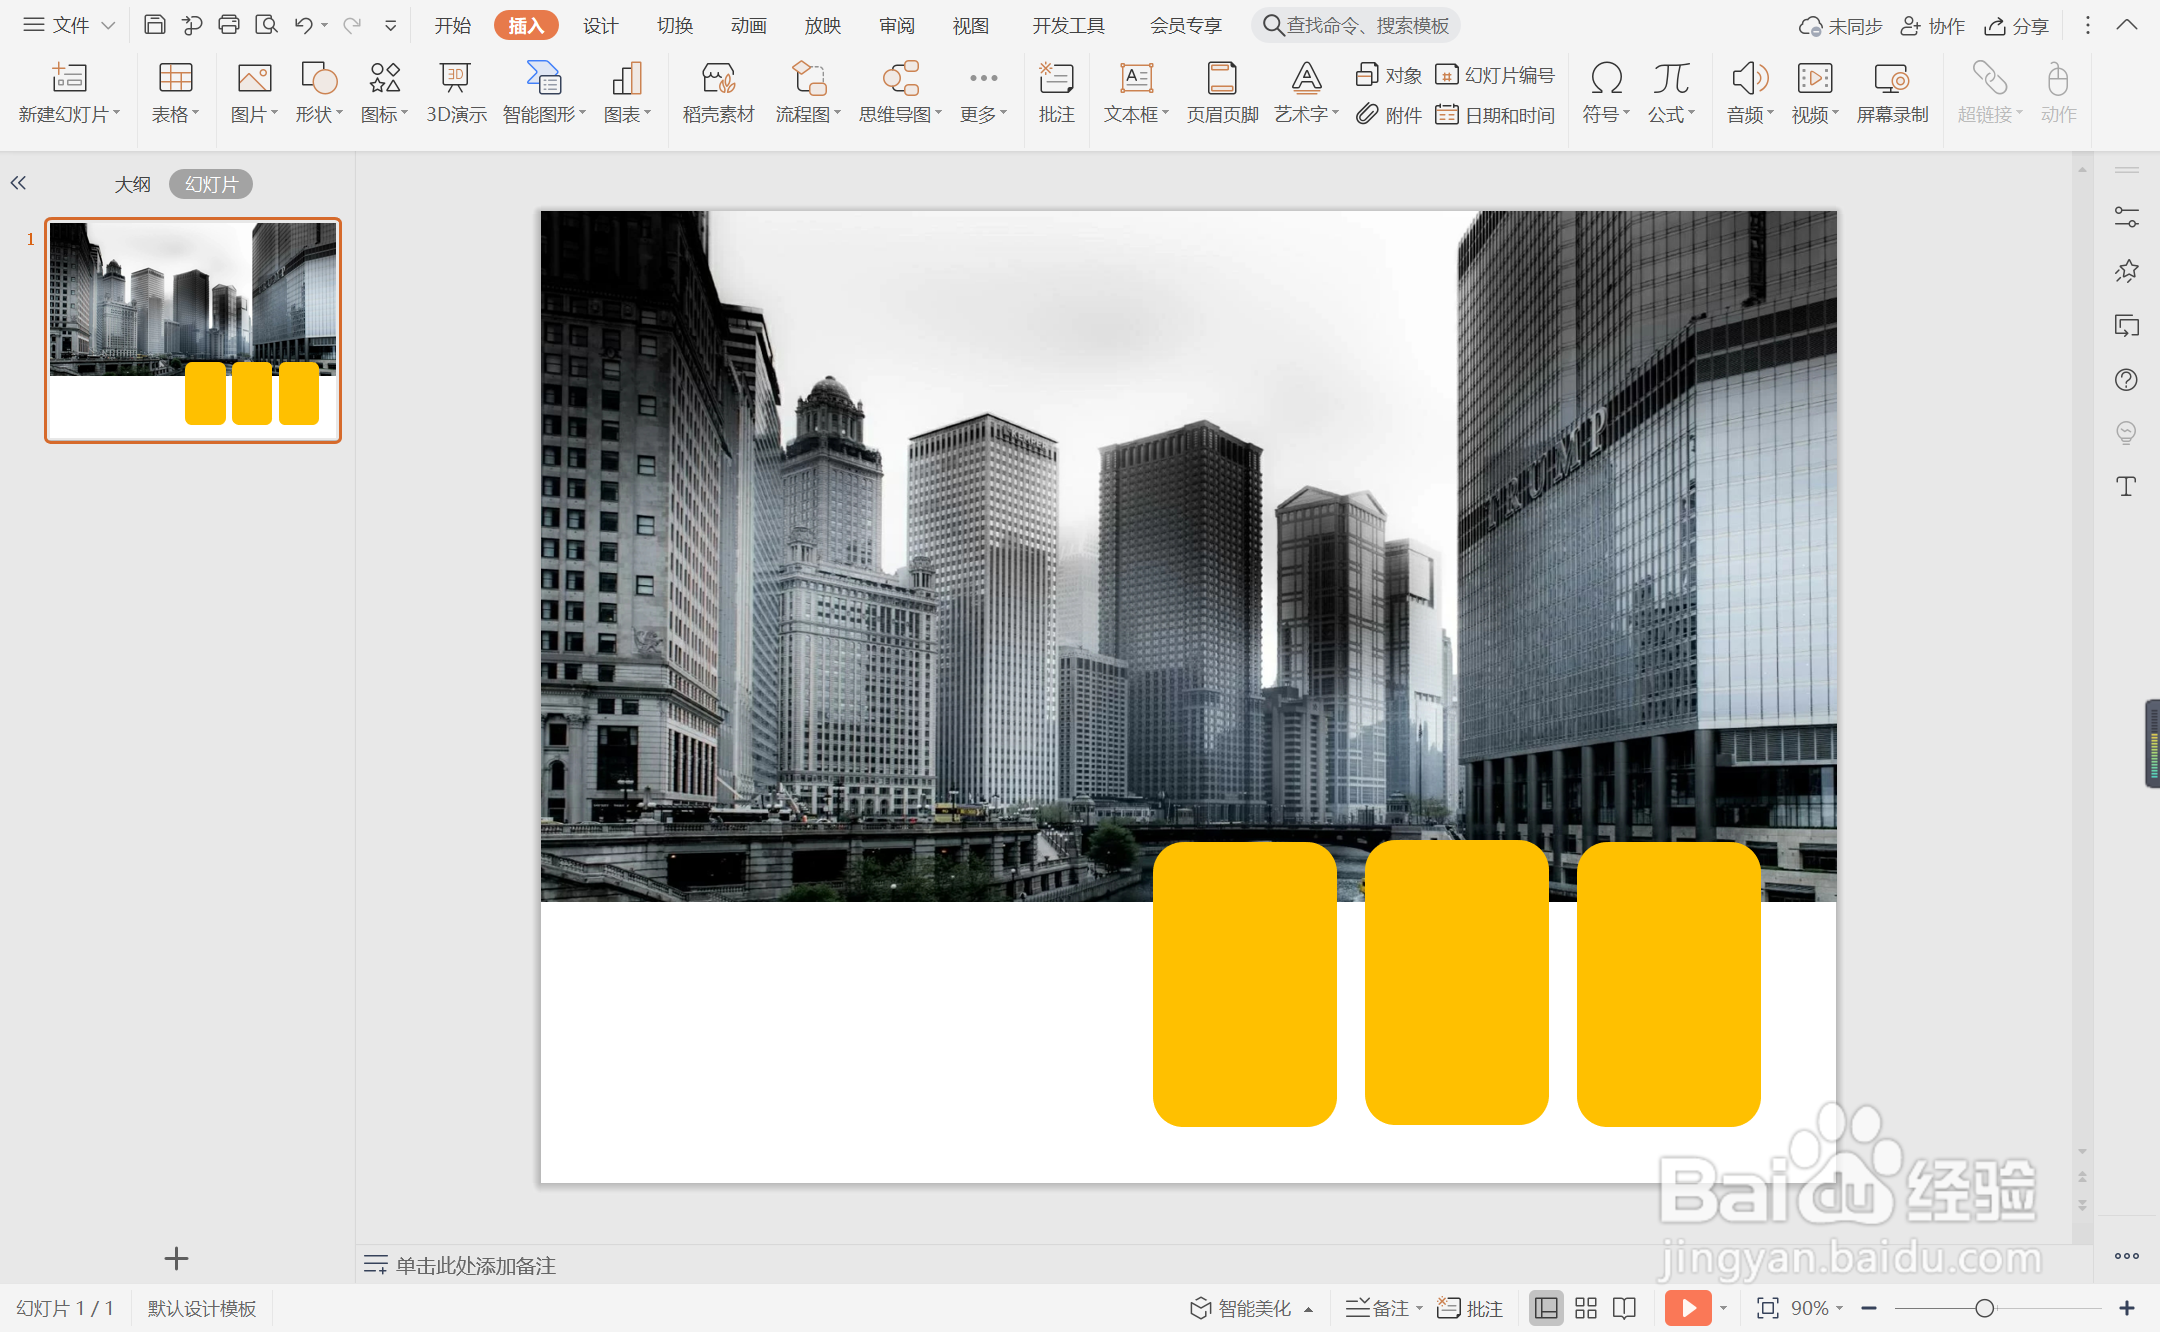Open the 设计 (Design) tab
The height and width of the screenshot is (1332, 2160).
pos(601,25)
